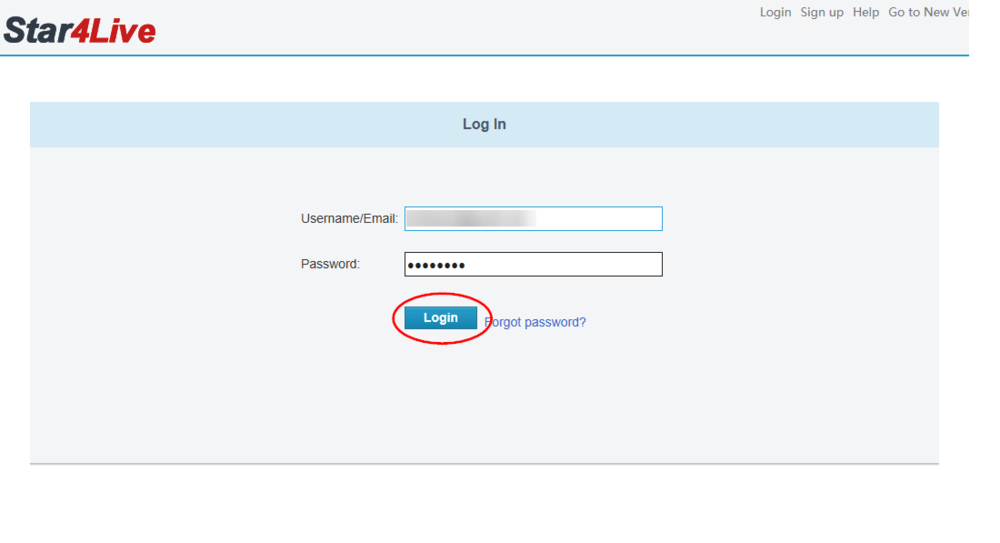Click the dark Star part of logo
Viewport: 1000px width, 543px height.
click(37, 31)
